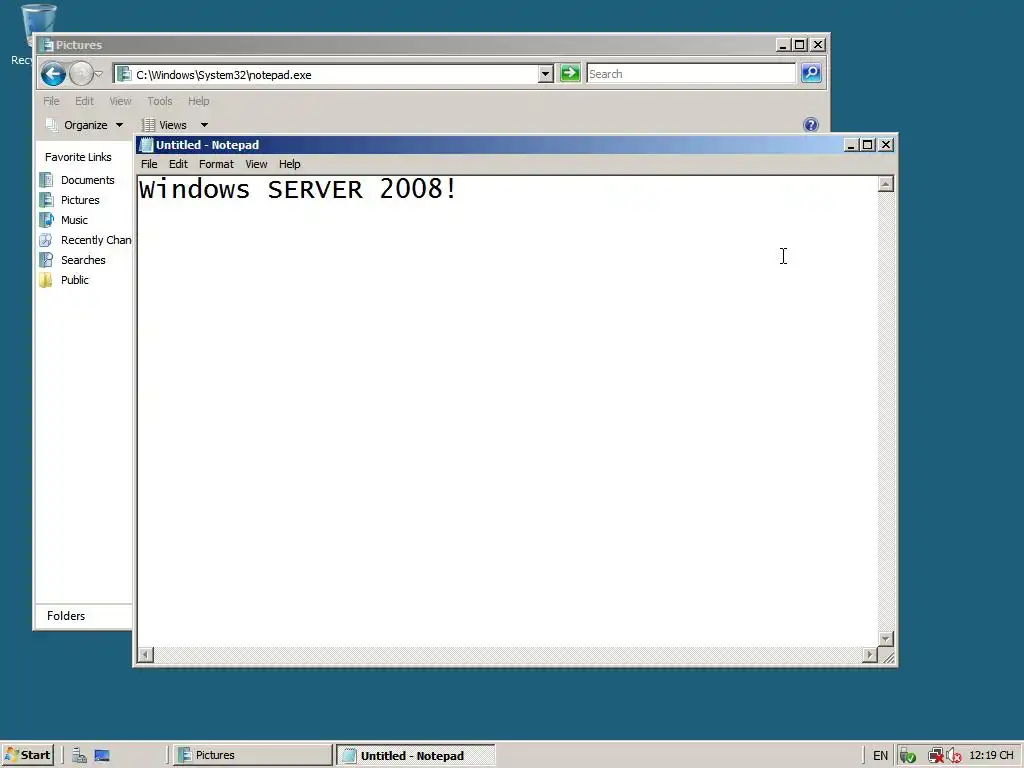Open Recently Changed favorite link
This screenshot has height=768, width=1024.
tap(96, 240)
